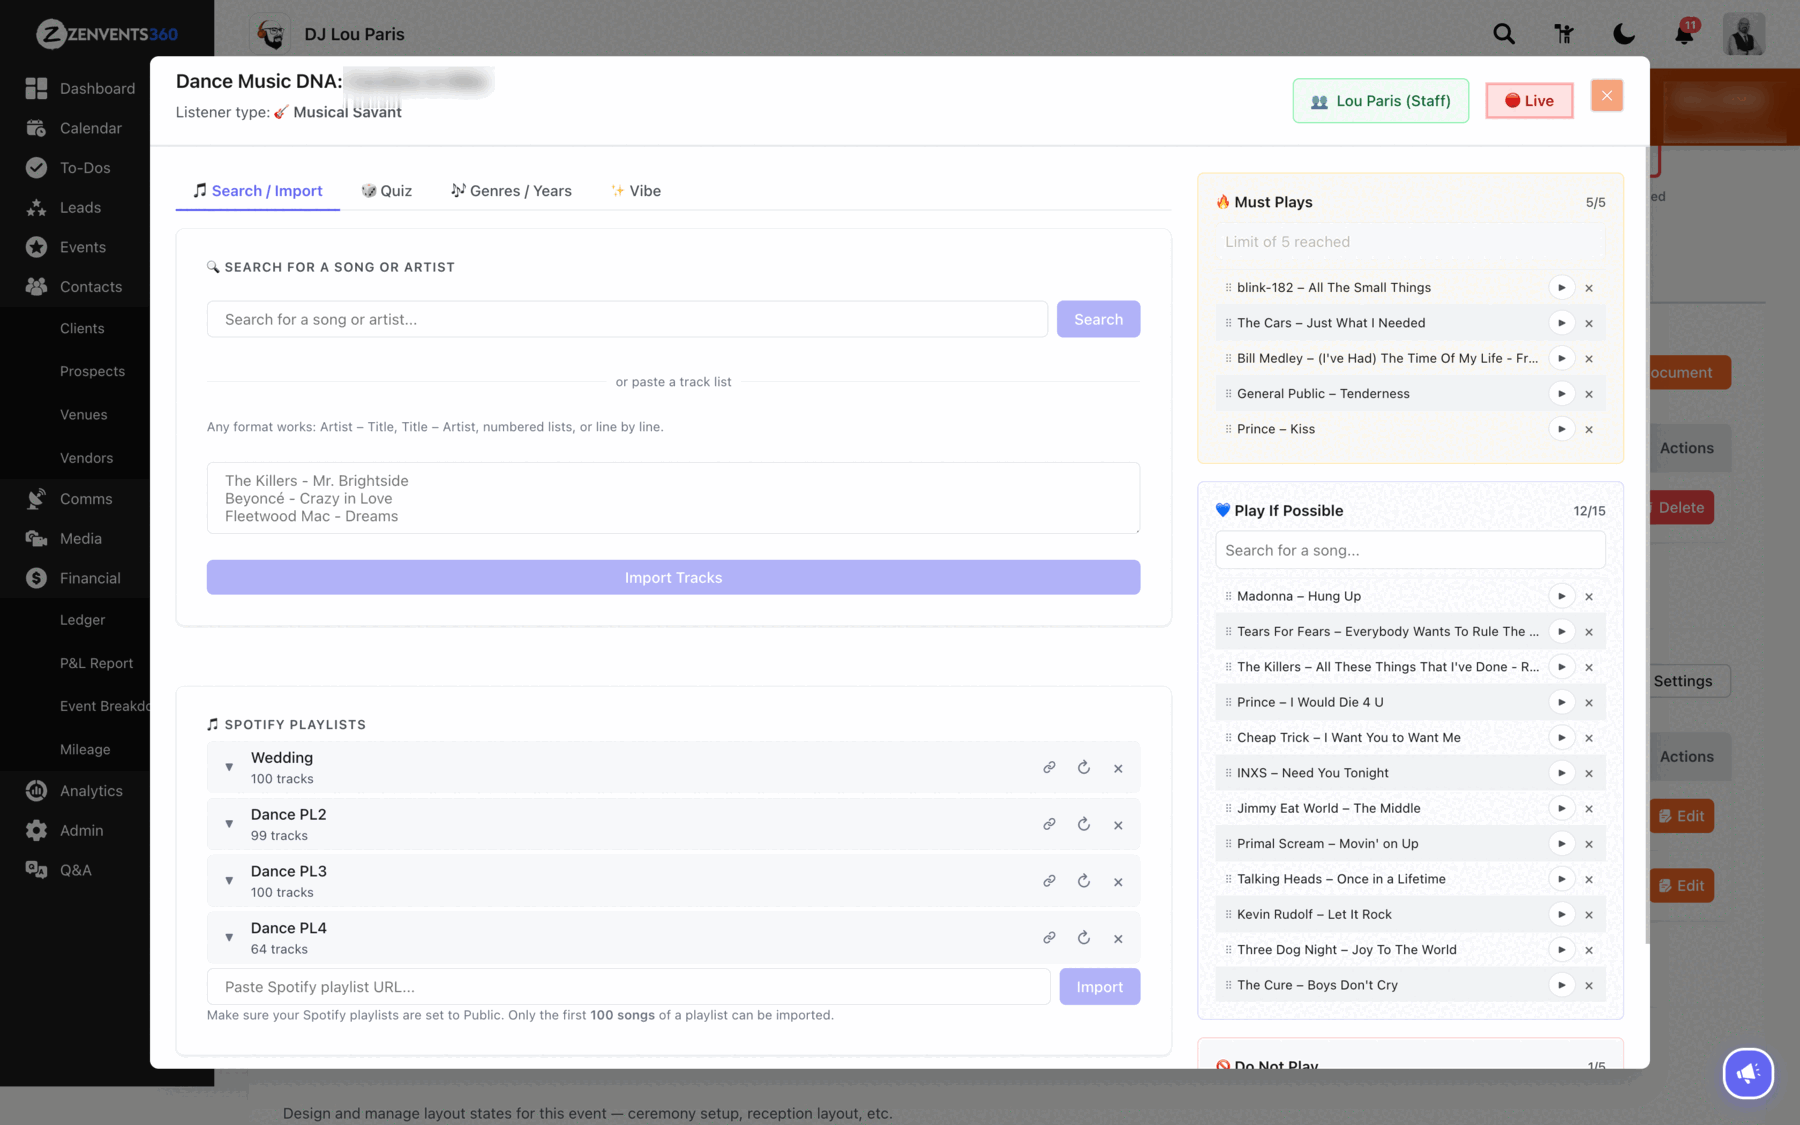Open Q&A in sidebar

[59, 870]
